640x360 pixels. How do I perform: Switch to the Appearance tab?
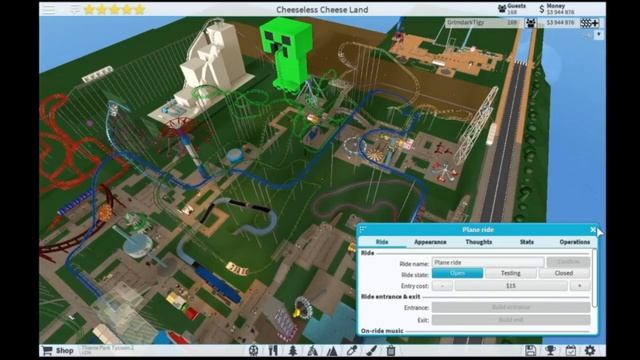click(430, 242)
